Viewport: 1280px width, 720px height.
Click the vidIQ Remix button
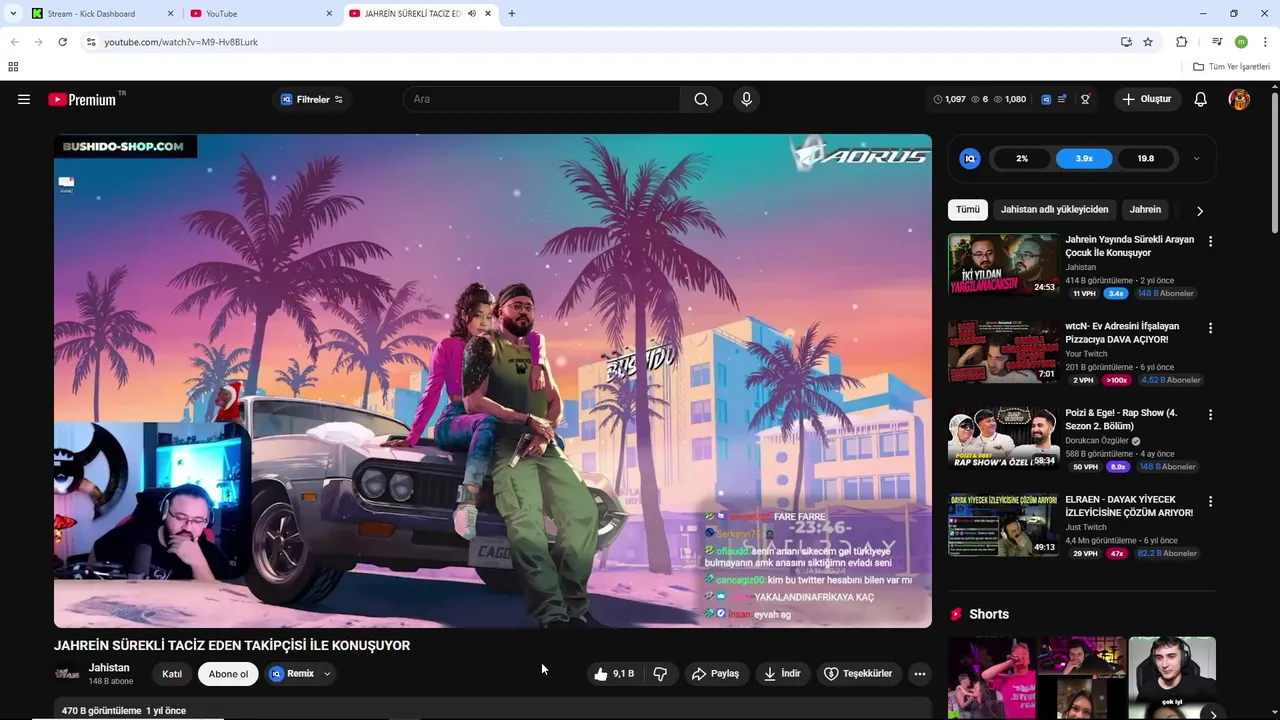(x=293, y=674)
